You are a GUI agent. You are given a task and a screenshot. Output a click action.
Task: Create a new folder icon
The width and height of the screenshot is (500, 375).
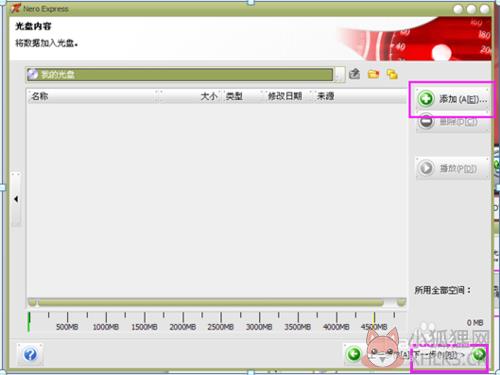373,74
